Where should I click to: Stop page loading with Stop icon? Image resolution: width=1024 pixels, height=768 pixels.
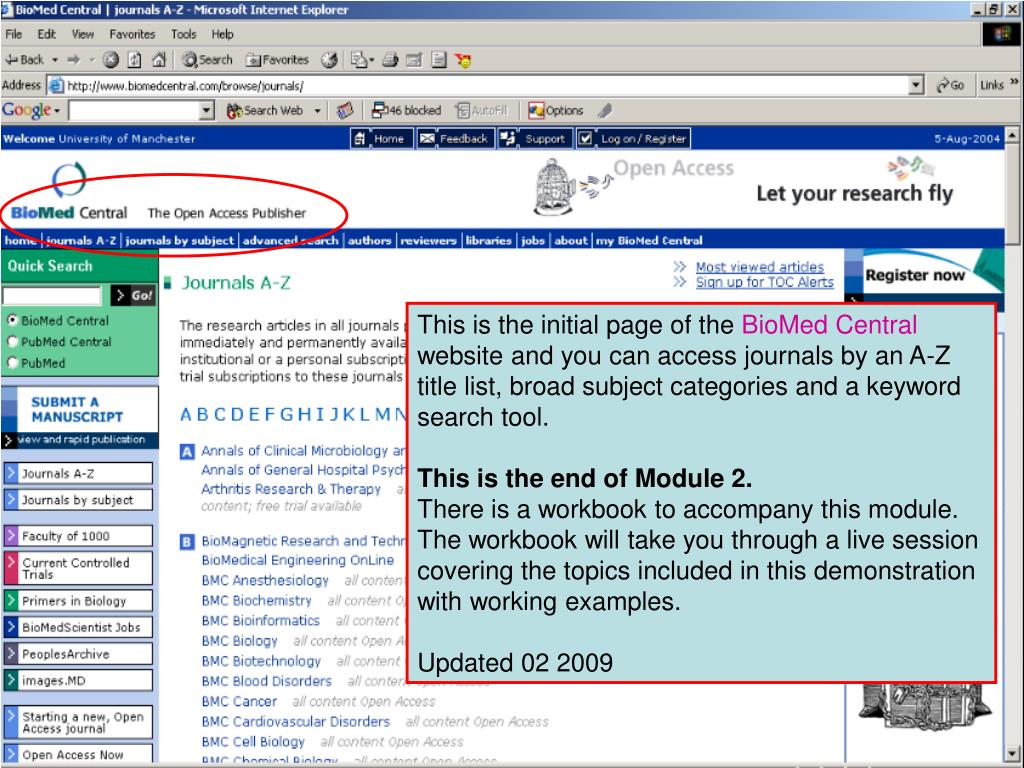pyautogui.click(x=111, y=60)
